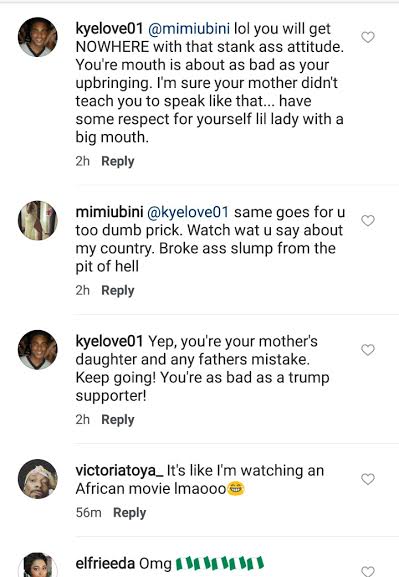399x577 pixels.
Task: Reply to victoriatoya_'s 56m old comment
Action: 130,513
